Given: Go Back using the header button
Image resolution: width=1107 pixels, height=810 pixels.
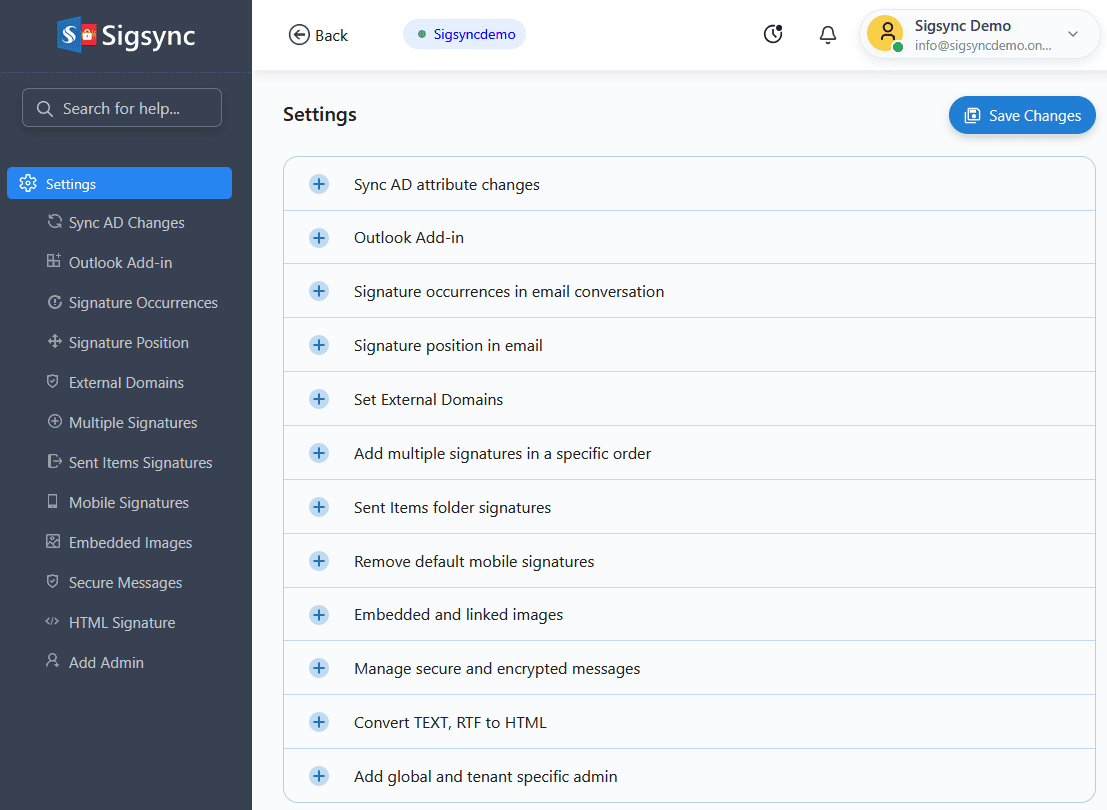Looking at the screenshot, I should pos(318,35).
